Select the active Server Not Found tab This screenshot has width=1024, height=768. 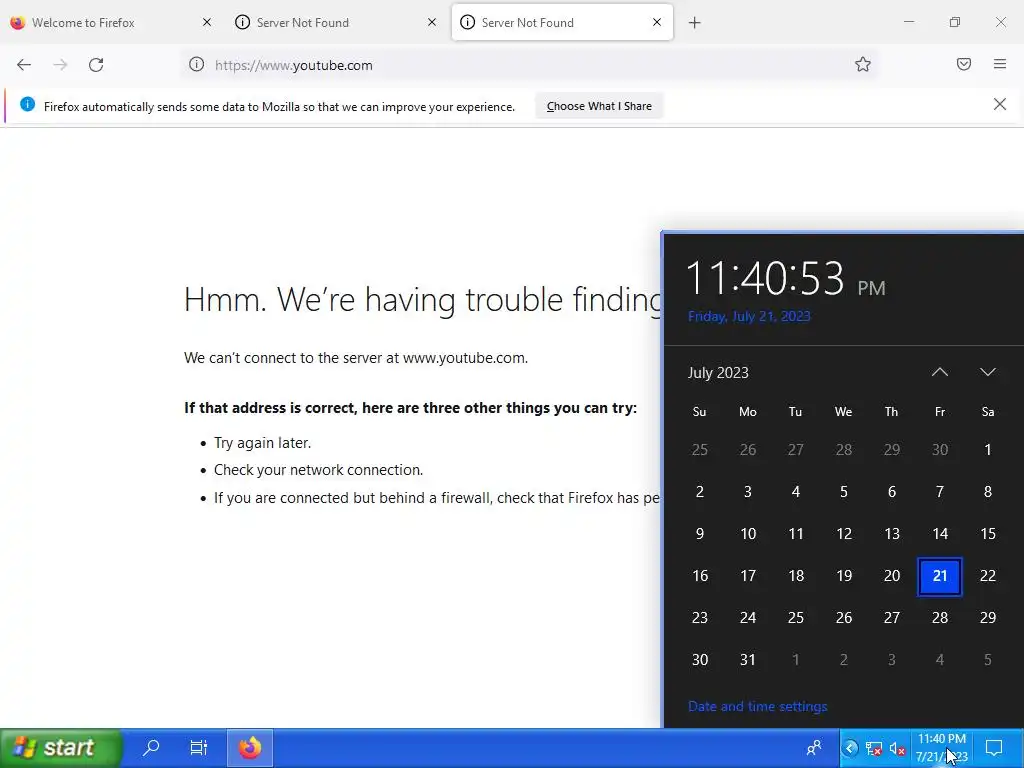[x=562, y=22]
